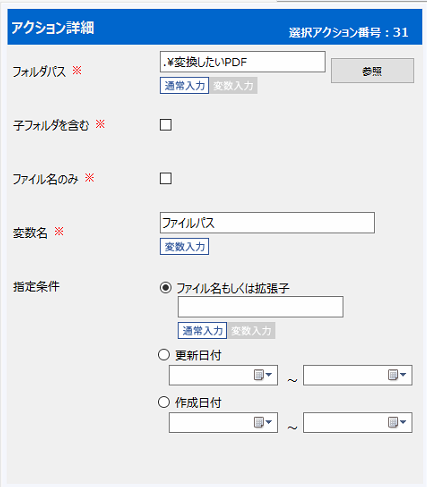
Task: Focus the フォルダパス text field
Action: pyautogui.click(x=243, y=62)
